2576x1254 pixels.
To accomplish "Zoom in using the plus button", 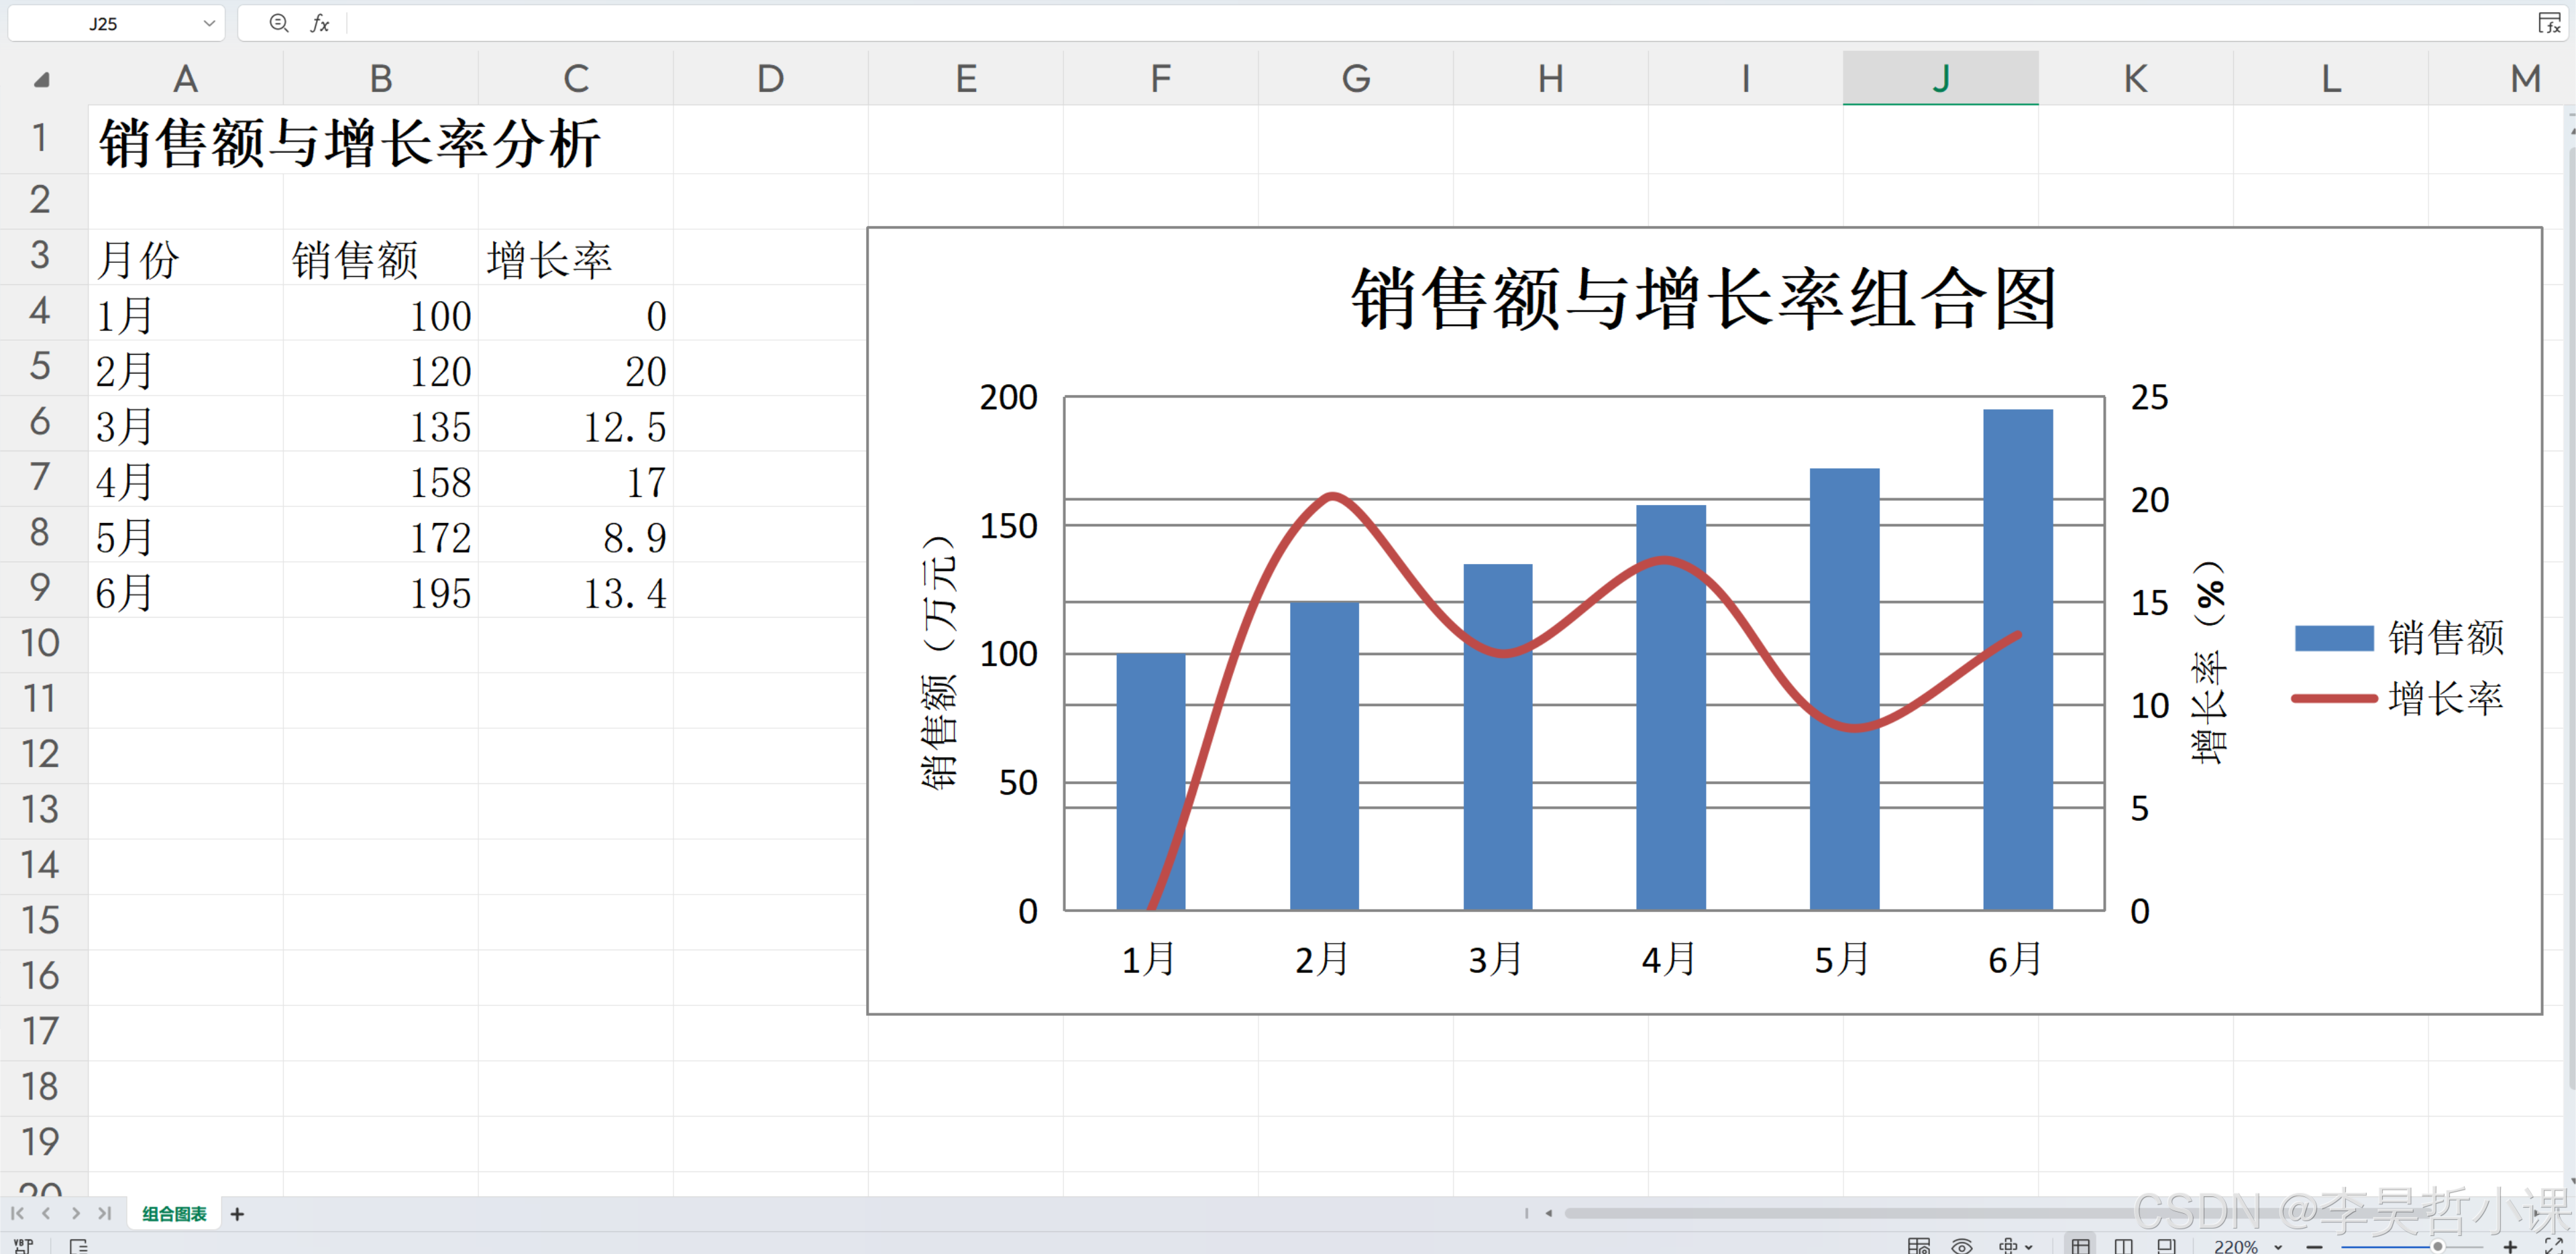I will 2510,1246.
